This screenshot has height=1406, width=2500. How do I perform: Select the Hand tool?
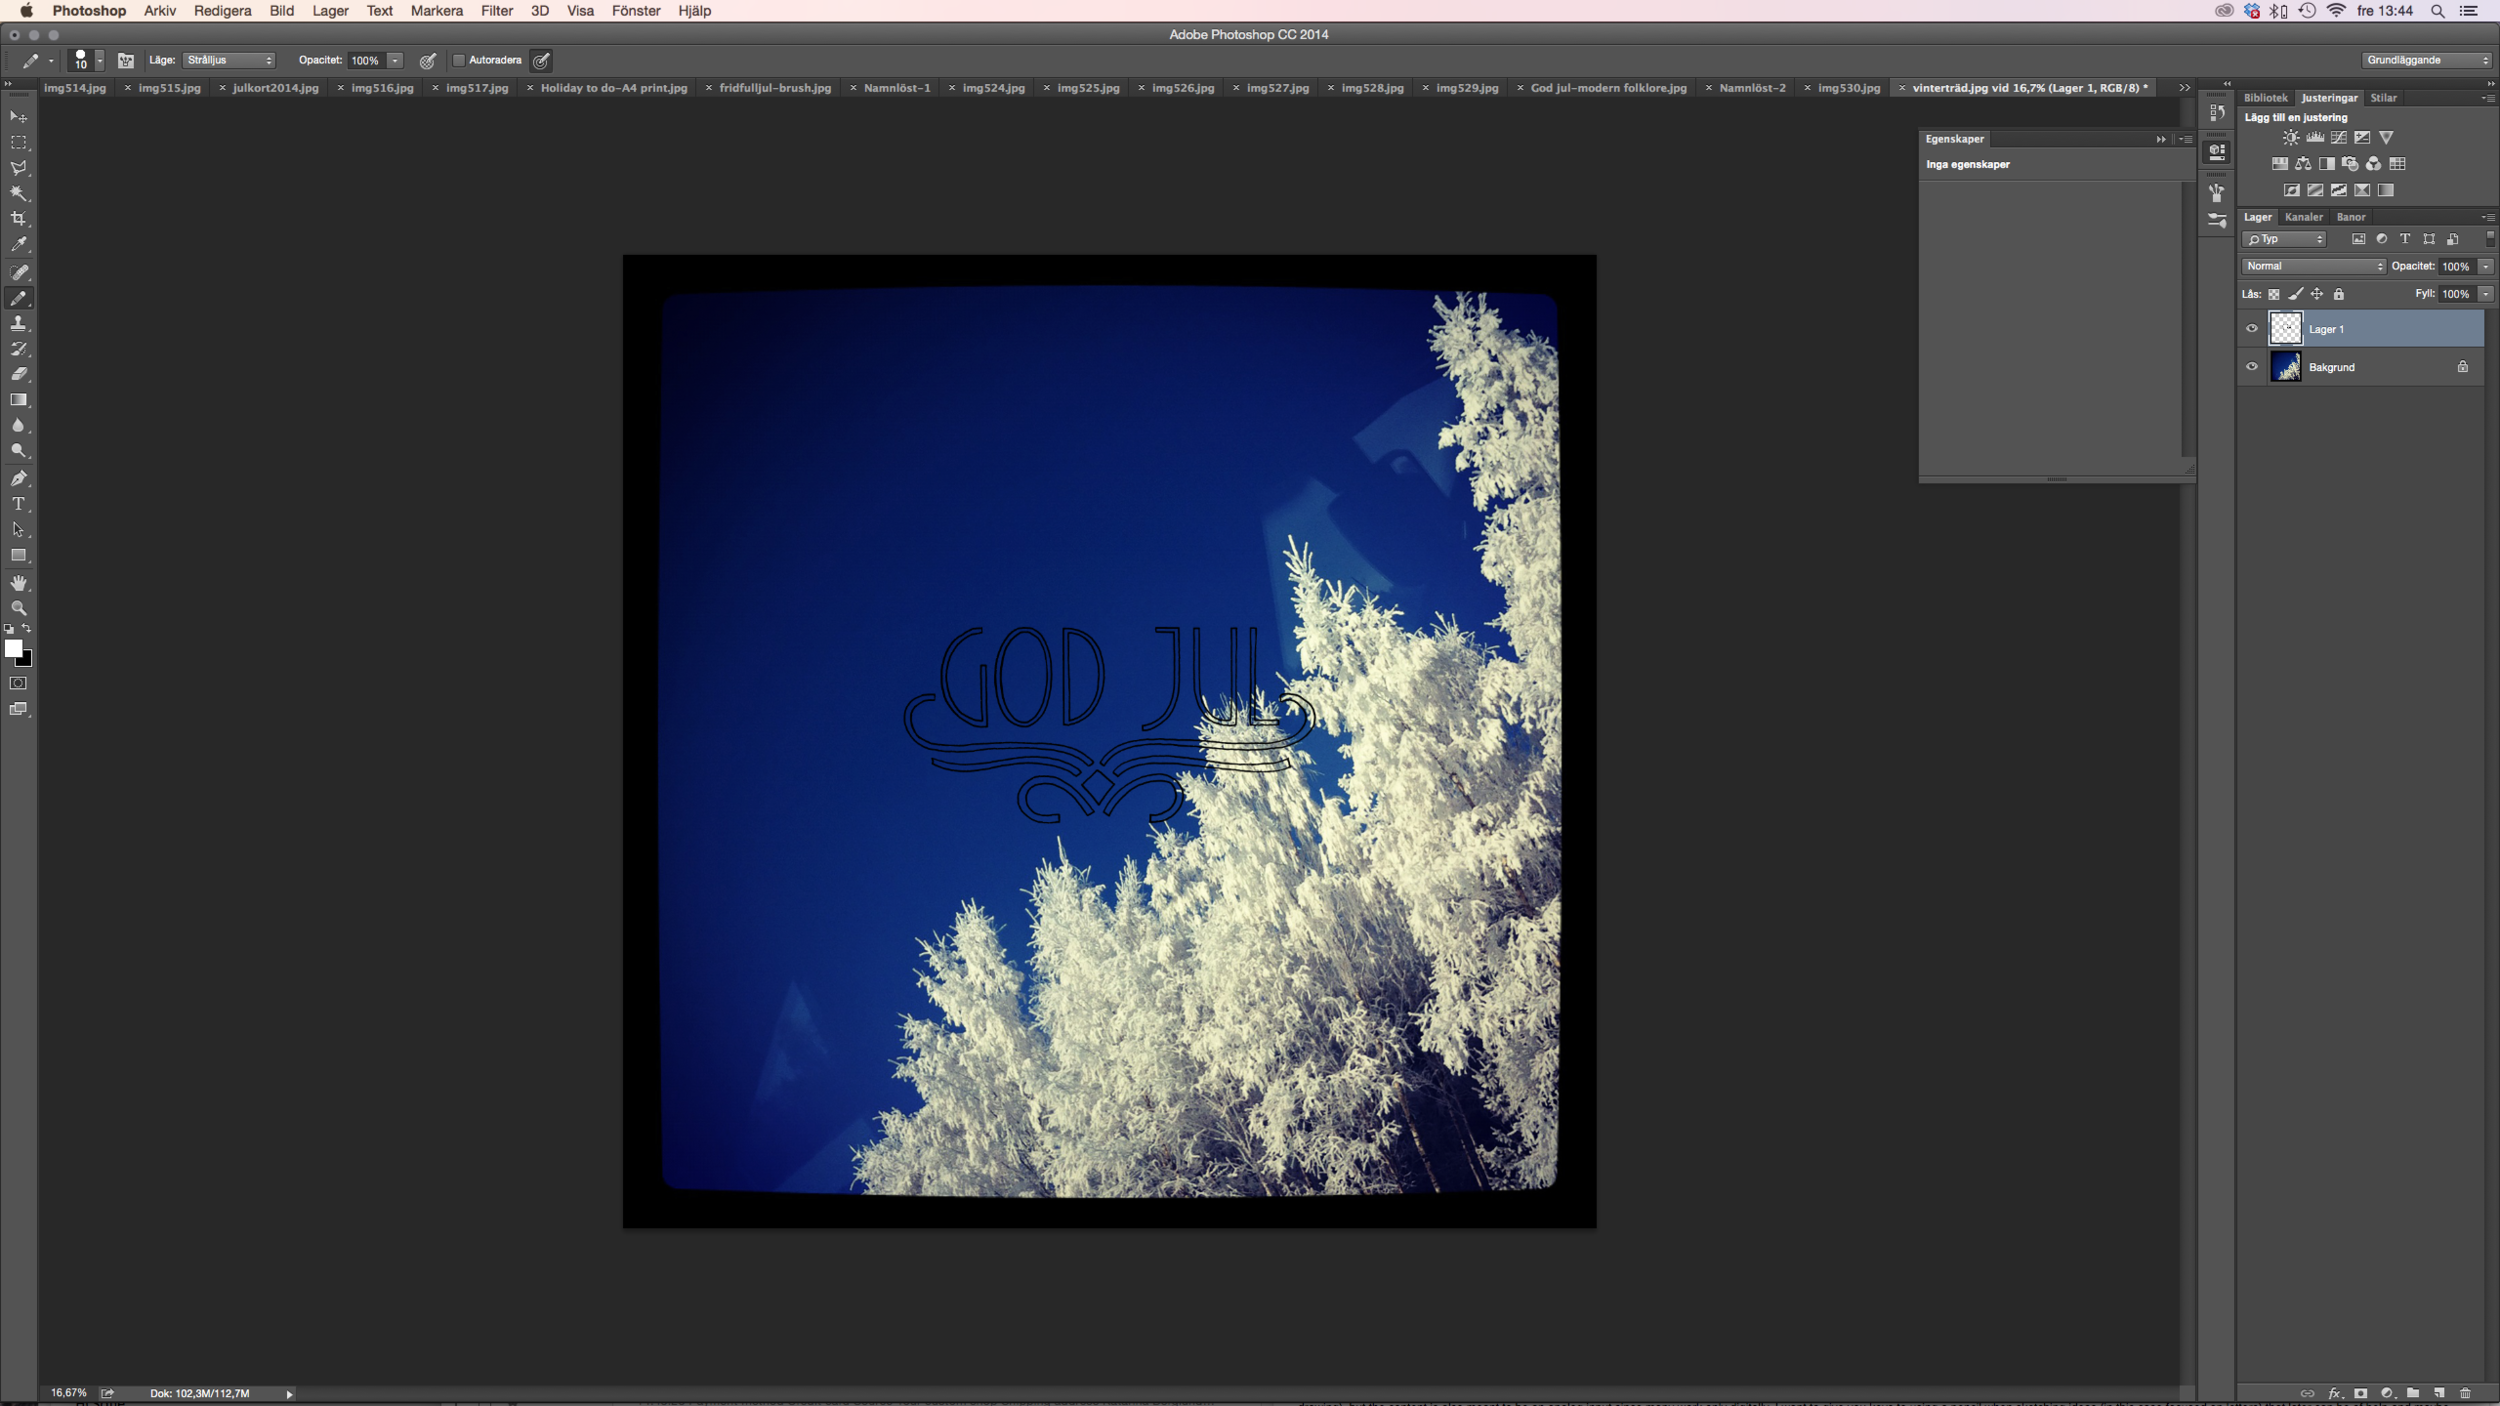coord(18,583)
